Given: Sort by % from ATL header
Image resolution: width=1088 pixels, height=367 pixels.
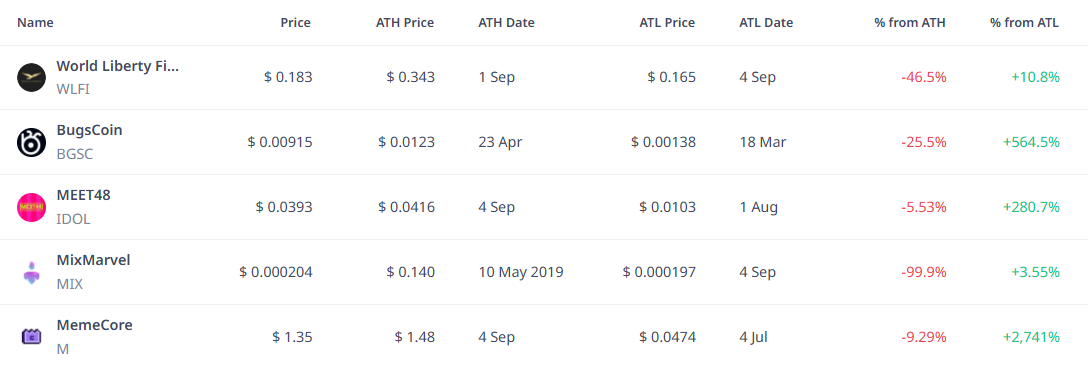Looking at the screenshot, I should [1025, 23].
